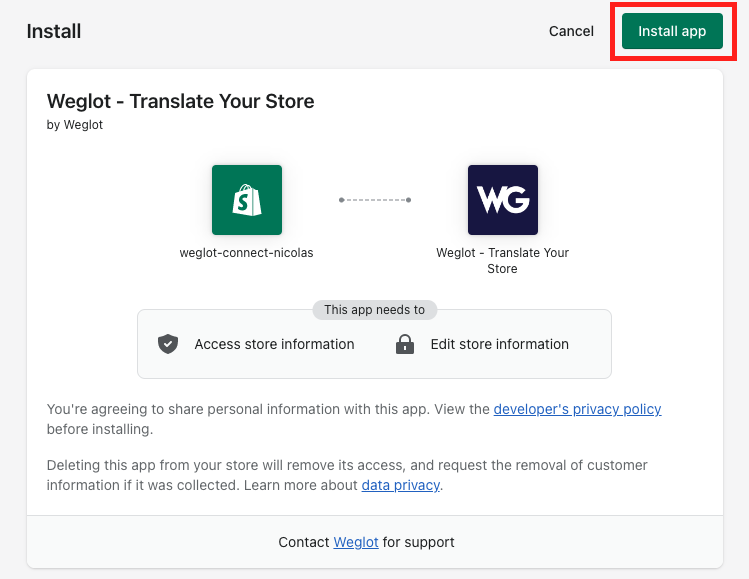
Task: Click the 'weglot-connect-nicolas' store name
Action: 246,253
